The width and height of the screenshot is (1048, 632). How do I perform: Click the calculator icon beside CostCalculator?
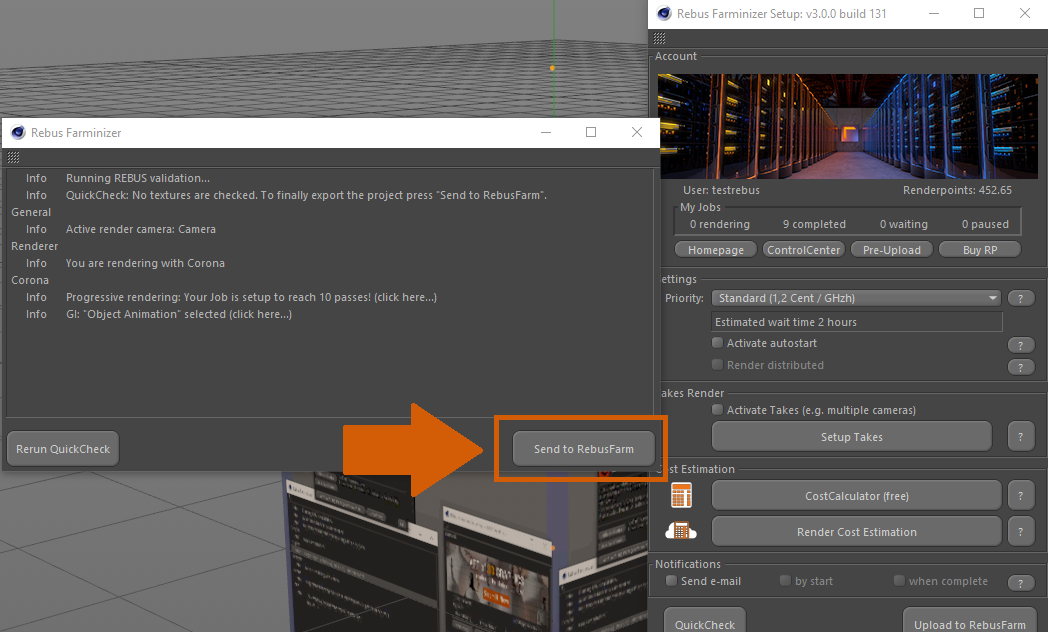[x=681, y=496]
